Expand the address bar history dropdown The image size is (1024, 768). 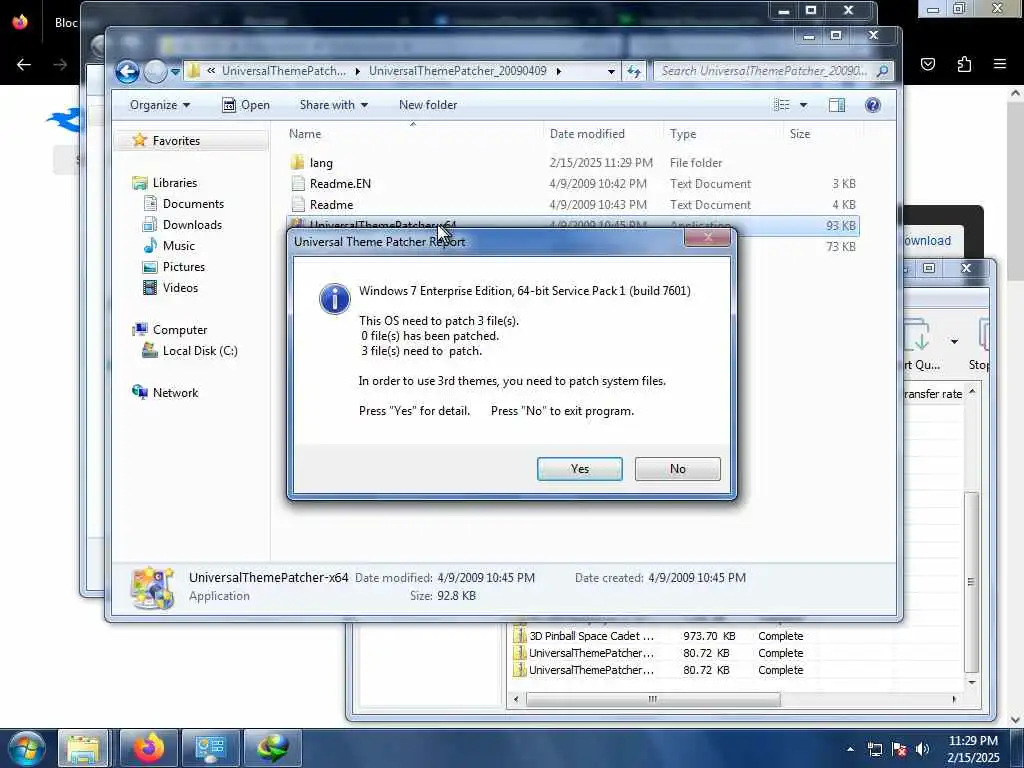pos(611,71)
